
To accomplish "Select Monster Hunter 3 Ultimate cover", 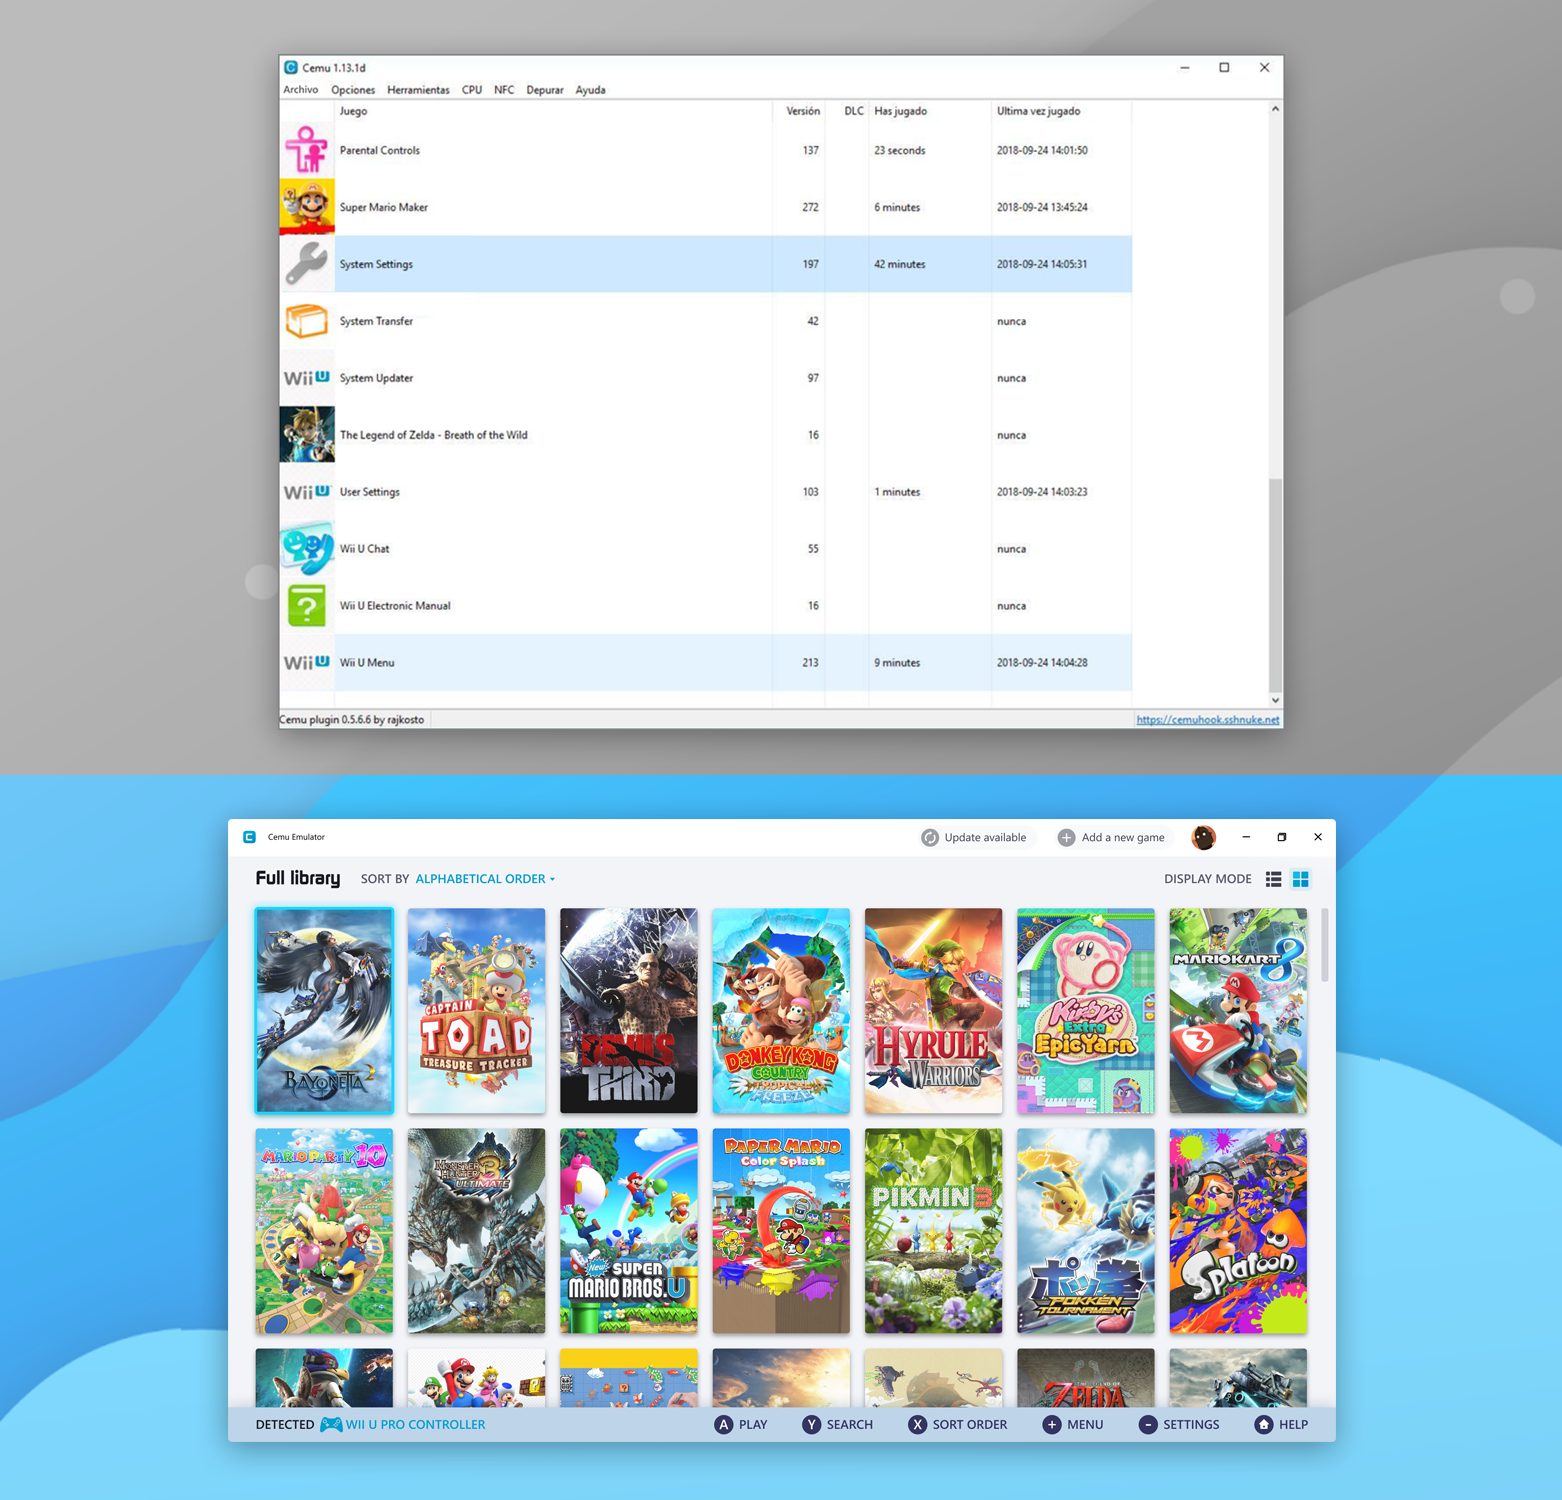I will click(x=477, y=1231).
